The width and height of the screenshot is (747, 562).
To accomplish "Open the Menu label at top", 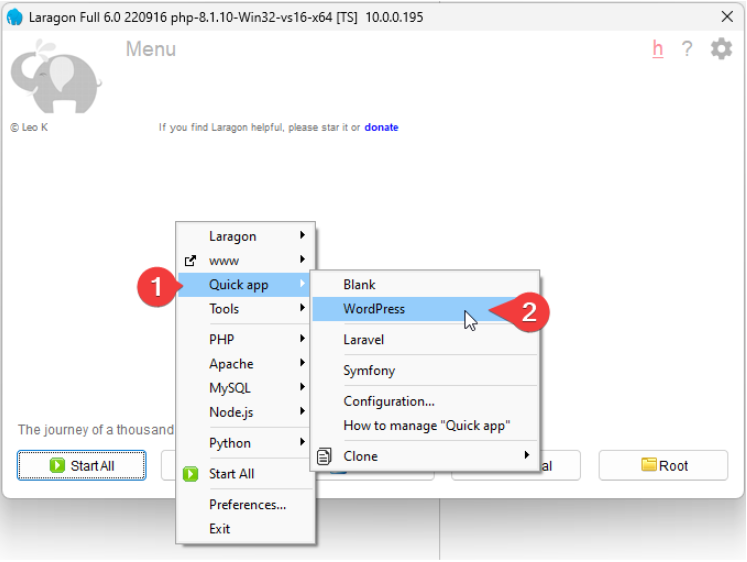I will [151, 49].
